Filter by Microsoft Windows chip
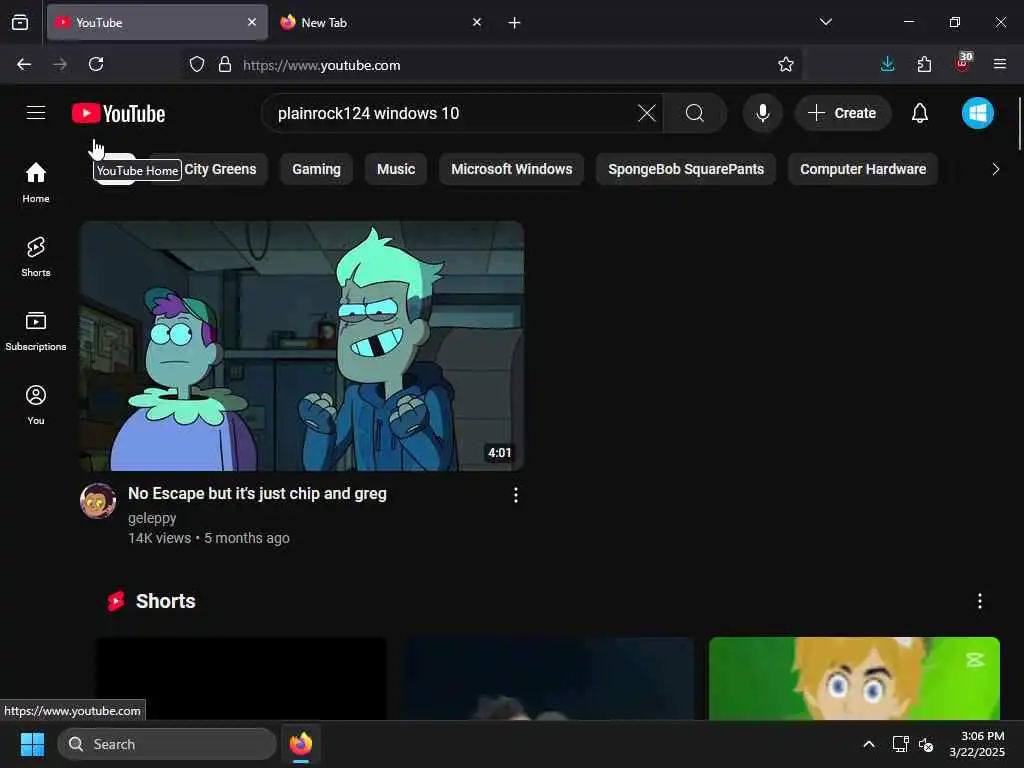The height and width of the screenshot is (768, 1024). (x=511, y=169)
